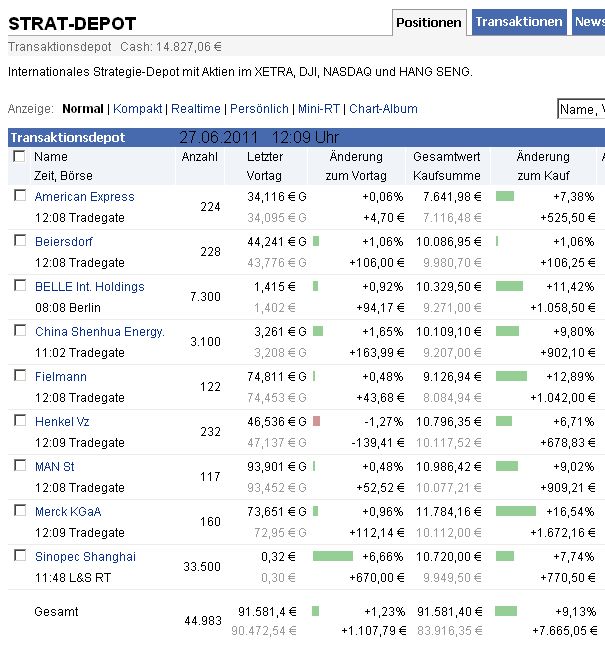Click the BELLE quantity 7.300
This screenshot has height=649, width=605.
(205, 297)
